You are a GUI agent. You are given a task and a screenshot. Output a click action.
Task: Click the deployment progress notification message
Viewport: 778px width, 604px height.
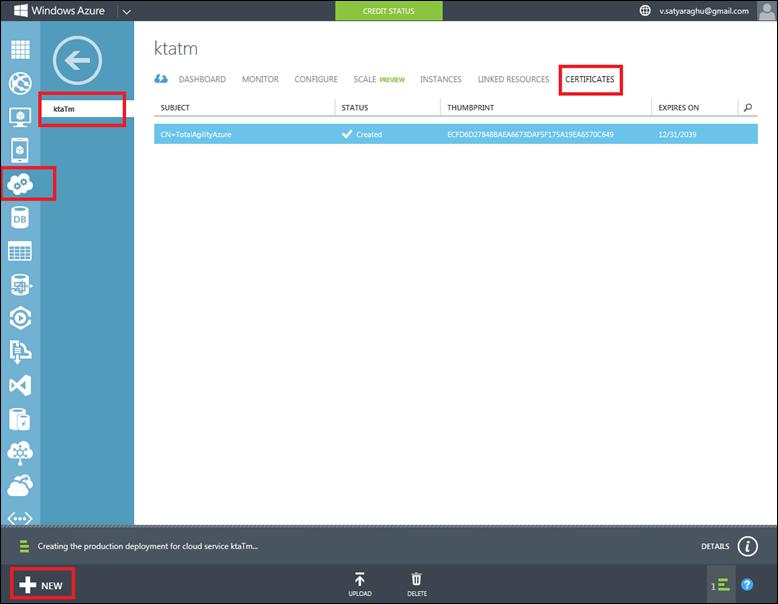click(148, 546)
